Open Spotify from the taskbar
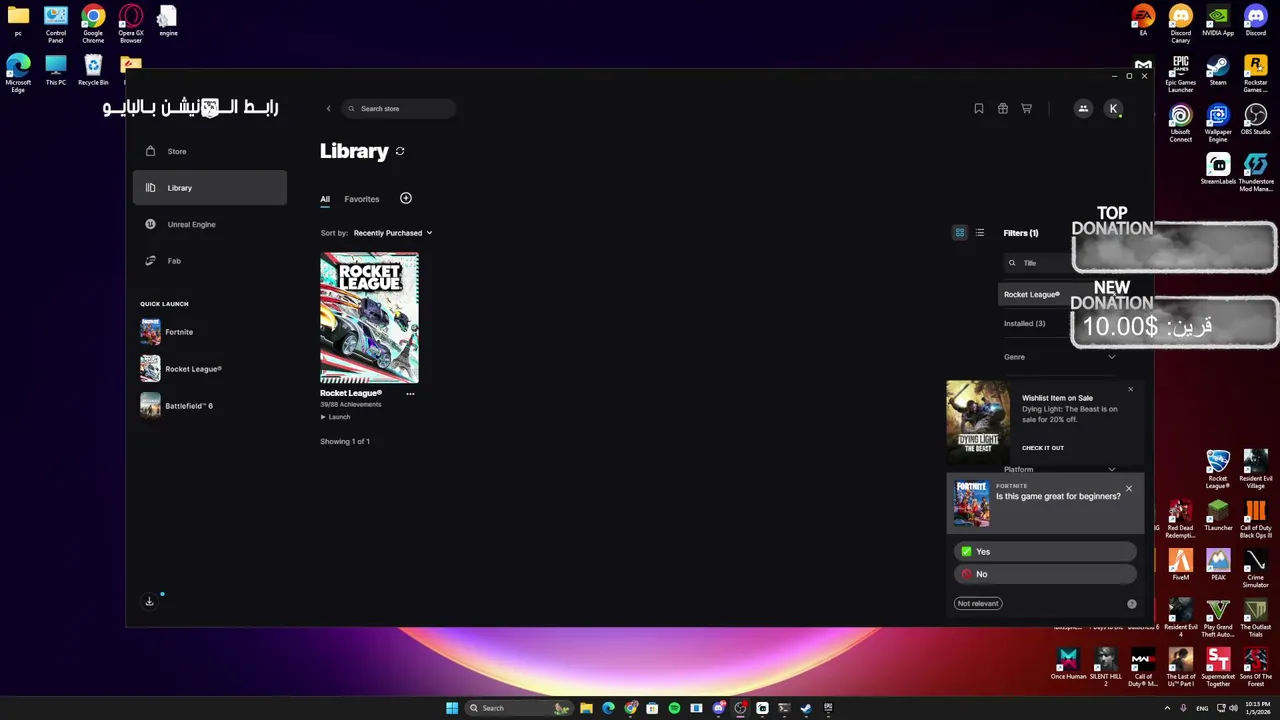This screenshot has height=720, width=1280. pos(674,708)
